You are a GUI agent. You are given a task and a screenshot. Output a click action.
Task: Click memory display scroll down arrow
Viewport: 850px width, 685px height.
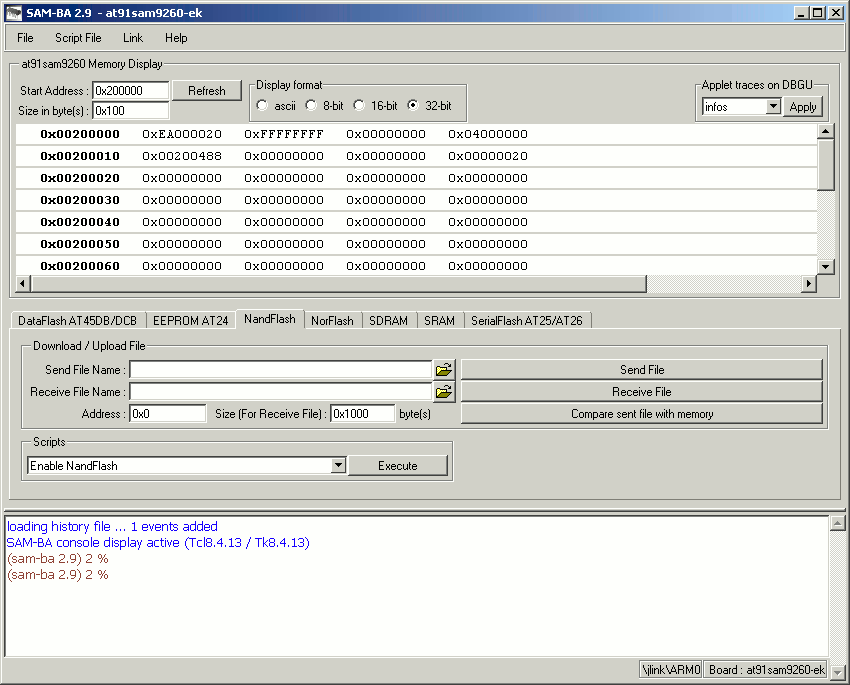pos(826,266)
